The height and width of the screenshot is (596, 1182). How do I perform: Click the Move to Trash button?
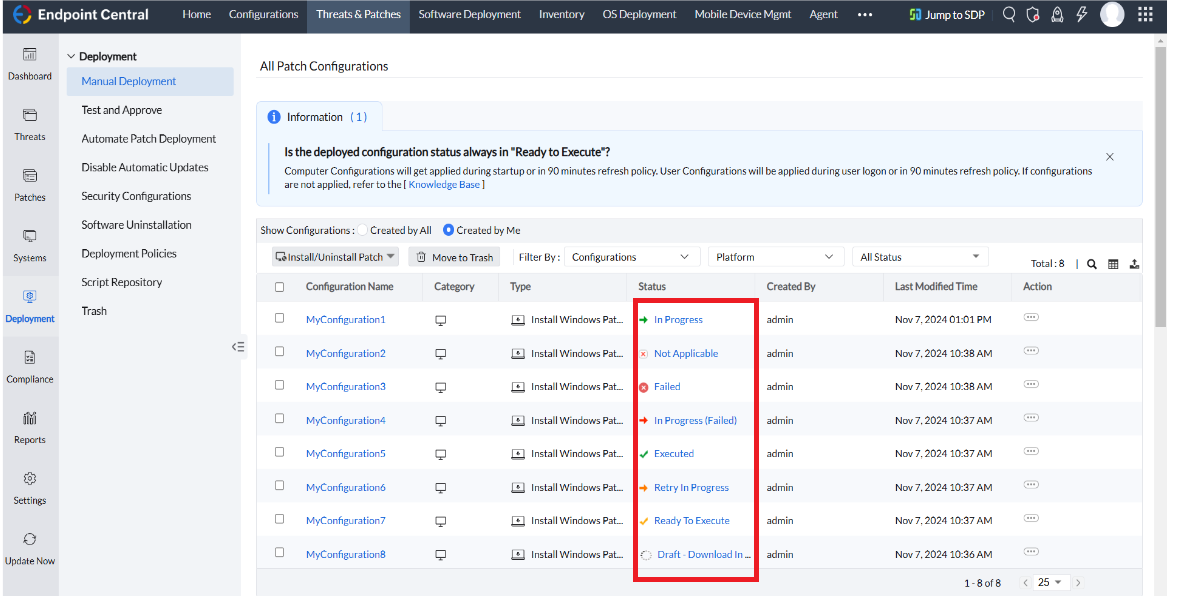point(455,257)
